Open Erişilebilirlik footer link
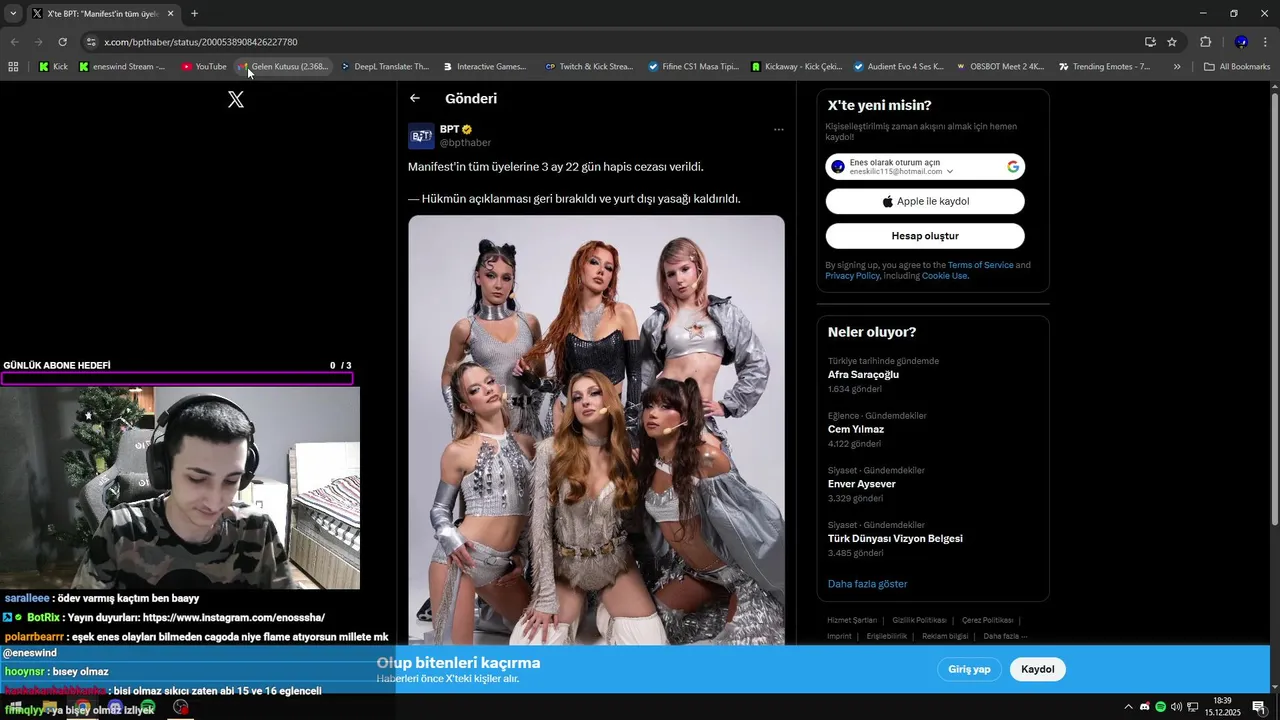 (x=887, y=636)
